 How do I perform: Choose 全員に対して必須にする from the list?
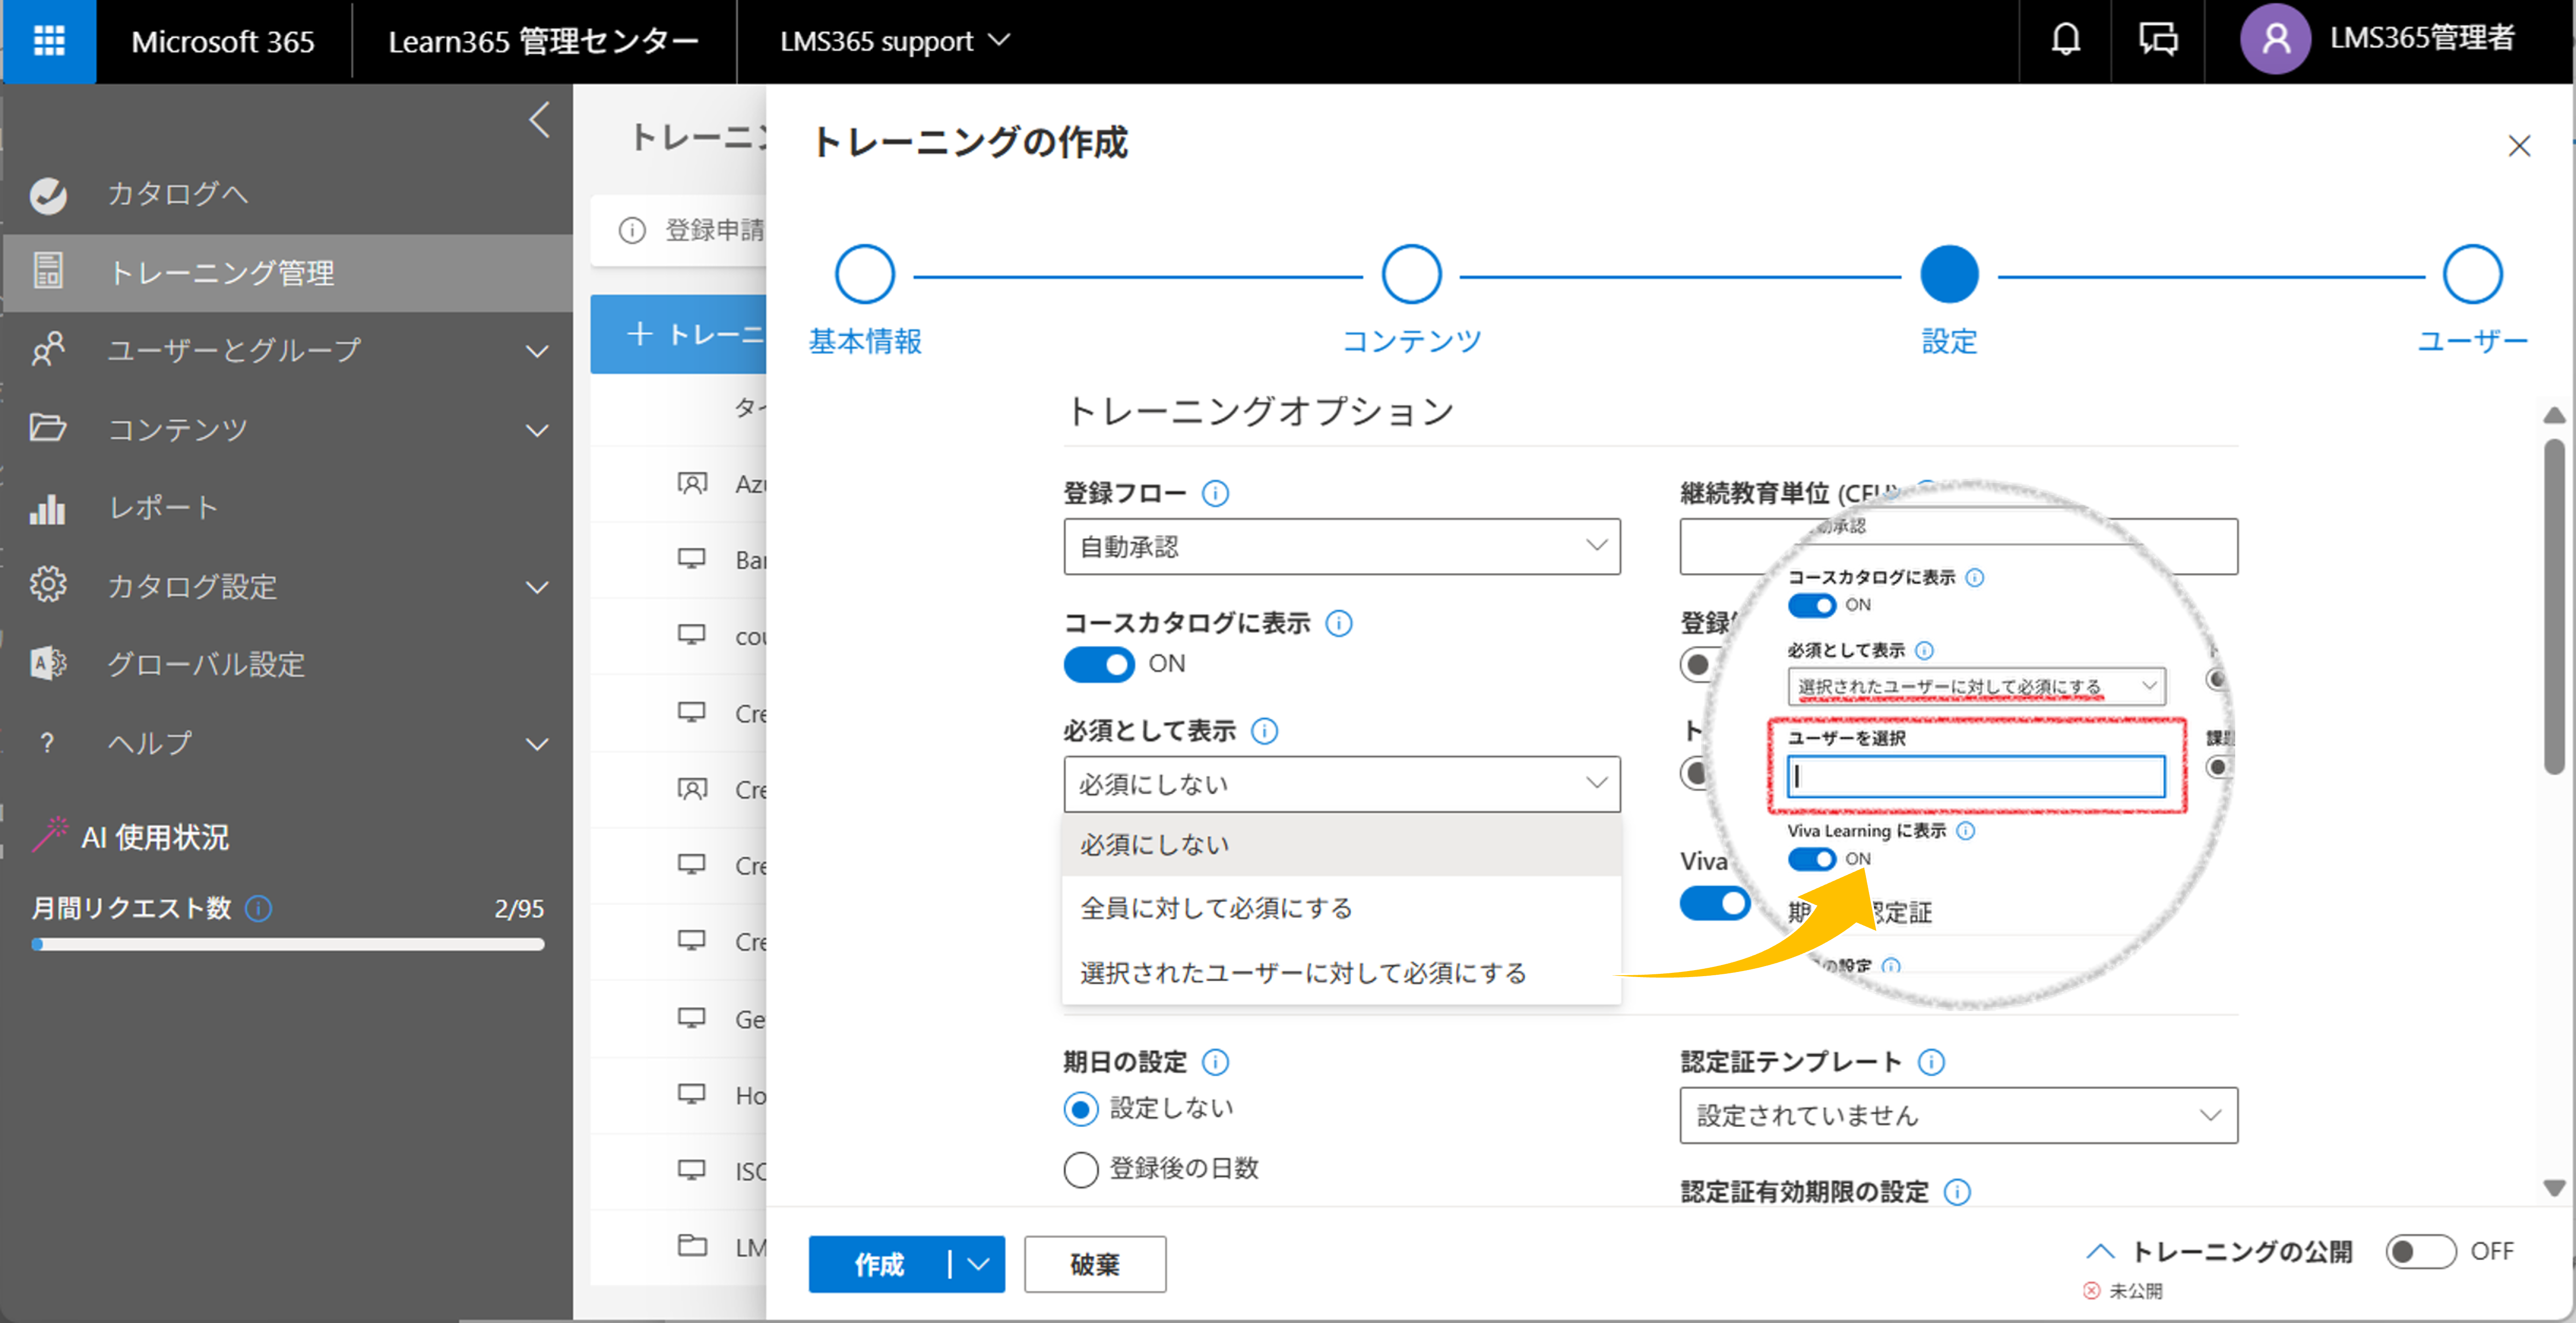pyautogui.click(x=1216, y=909)
